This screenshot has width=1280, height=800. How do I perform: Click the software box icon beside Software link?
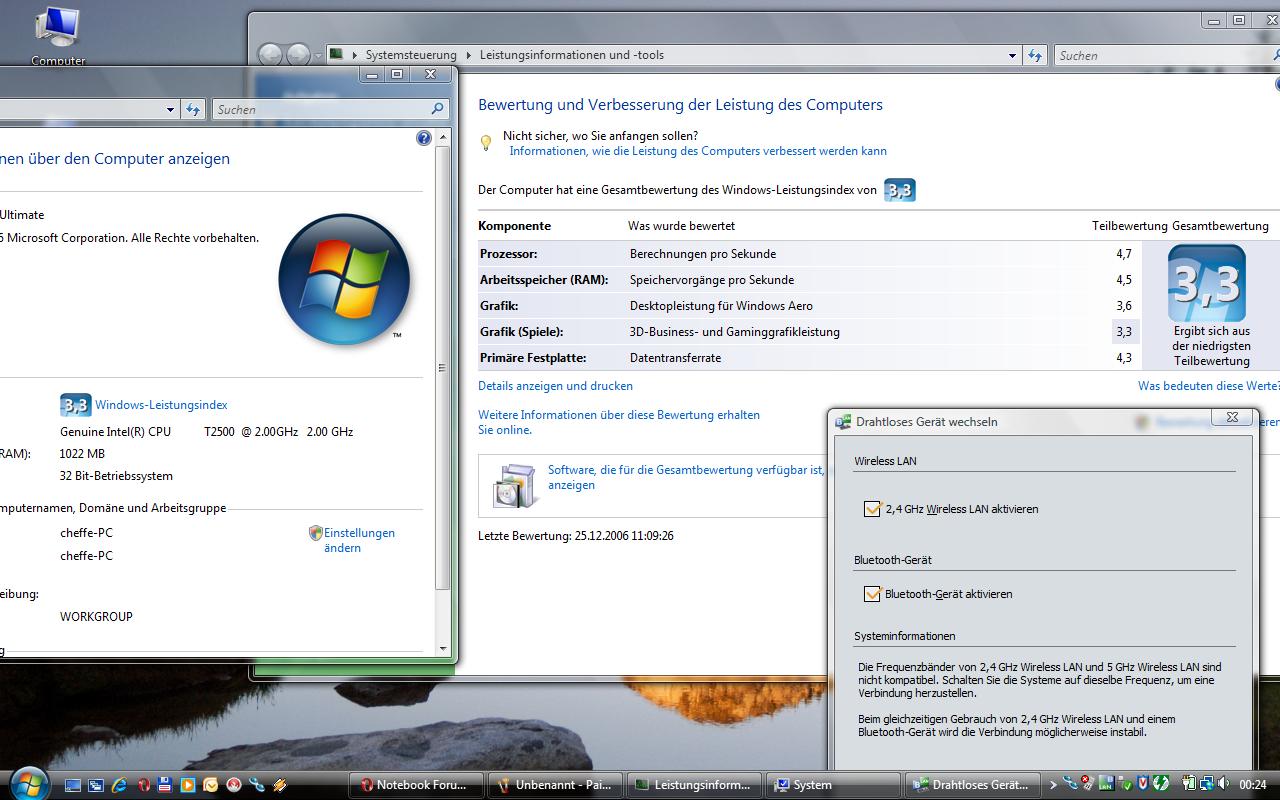click(515, 485)
